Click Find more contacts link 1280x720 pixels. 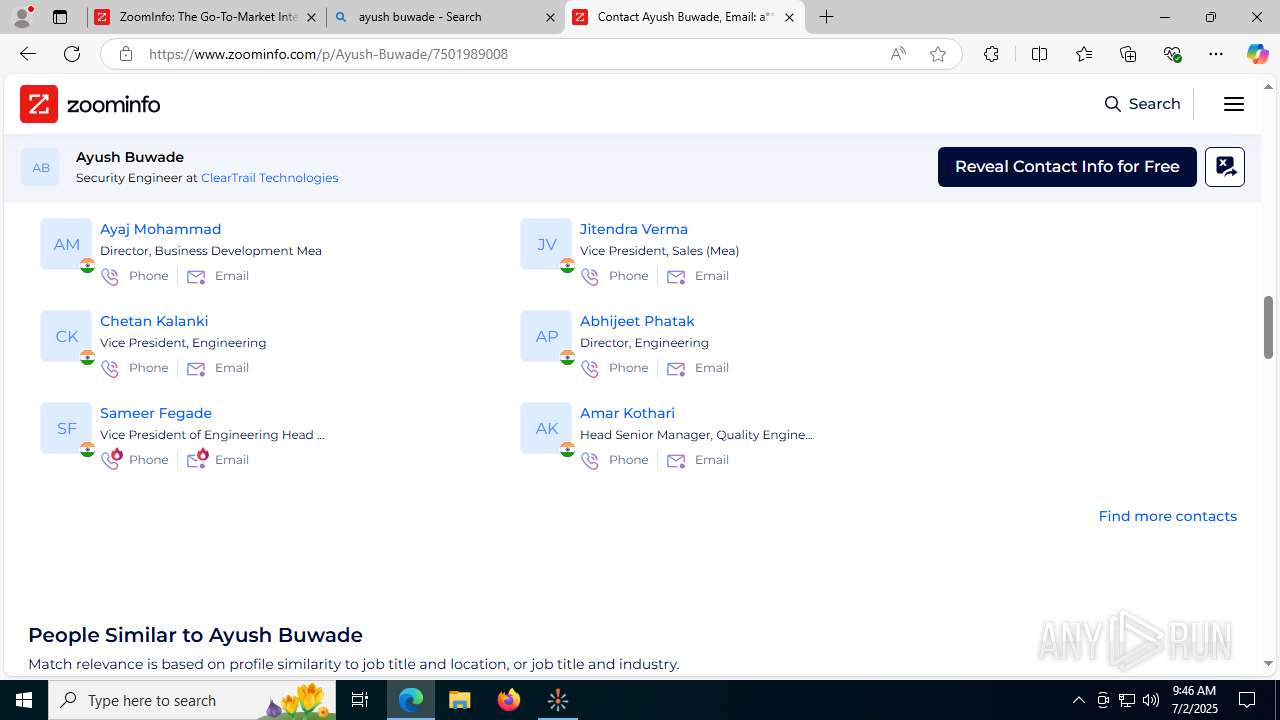point(1167,516)
